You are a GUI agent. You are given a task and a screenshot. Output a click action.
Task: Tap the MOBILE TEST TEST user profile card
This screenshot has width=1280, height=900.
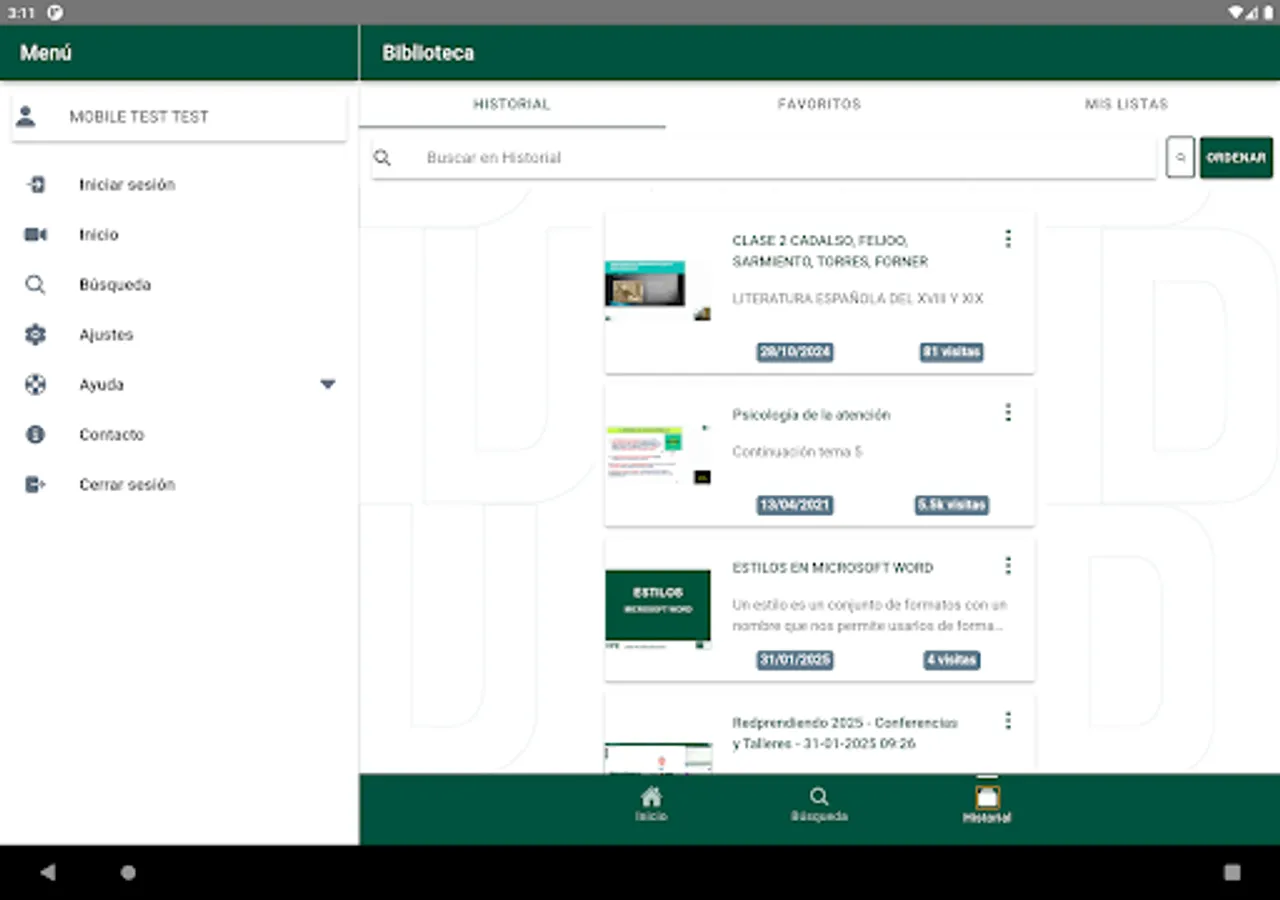coord(179,117)
